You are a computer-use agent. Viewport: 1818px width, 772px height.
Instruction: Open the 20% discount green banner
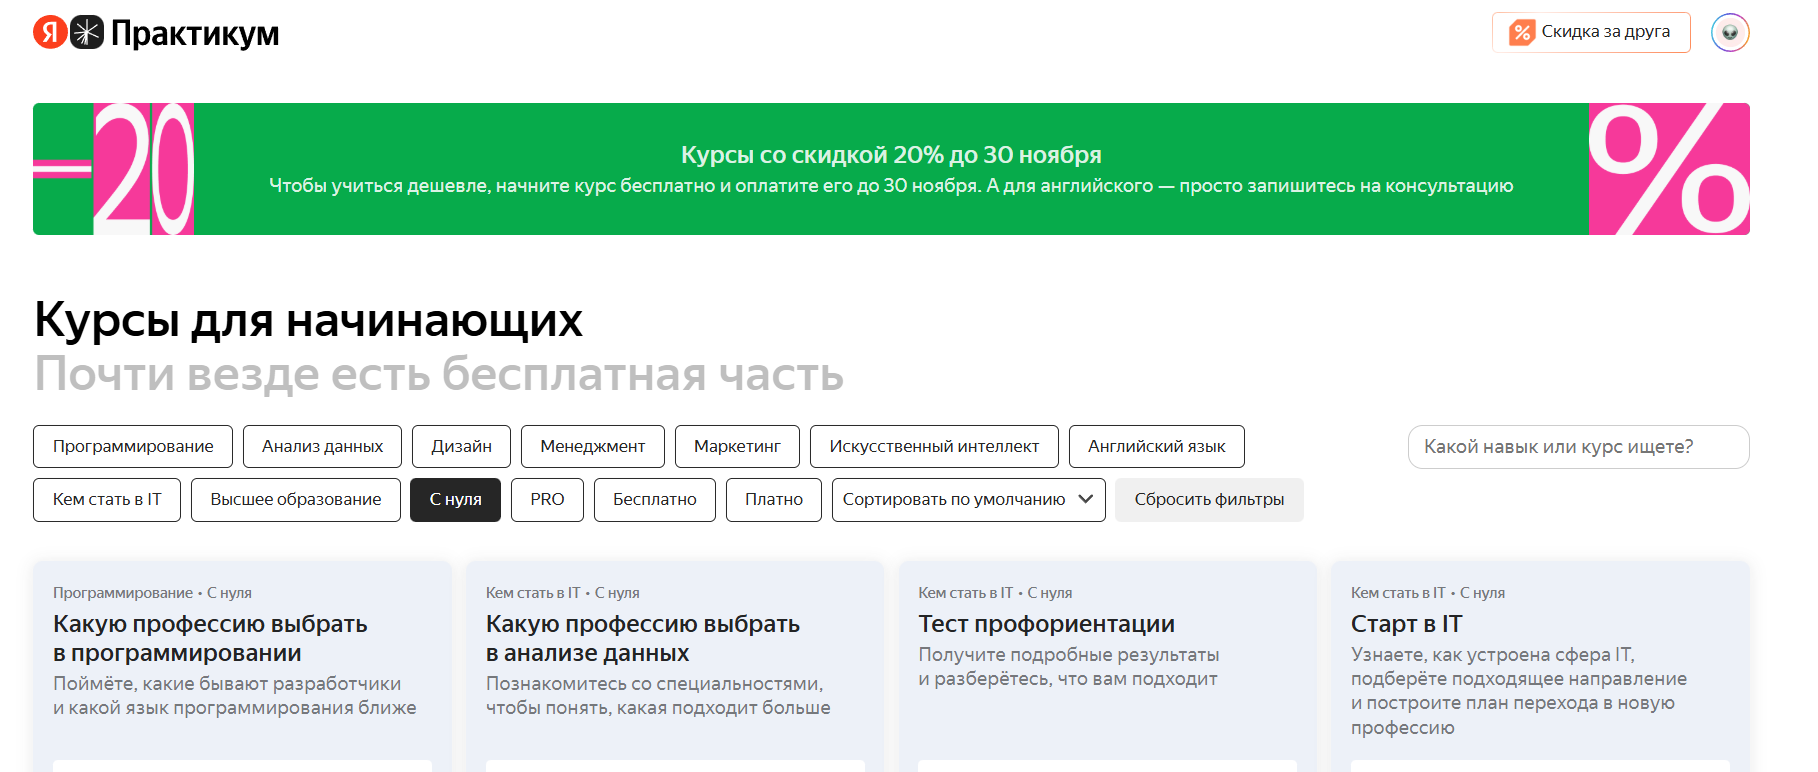[x=890, y=169]
